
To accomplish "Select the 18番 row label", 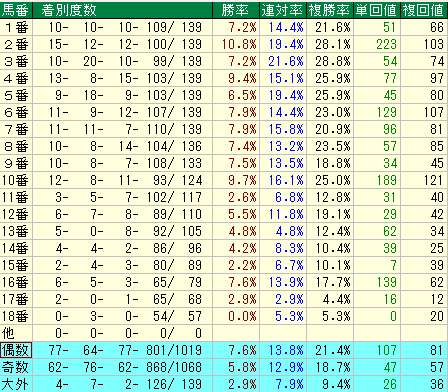I will [15, 316].
